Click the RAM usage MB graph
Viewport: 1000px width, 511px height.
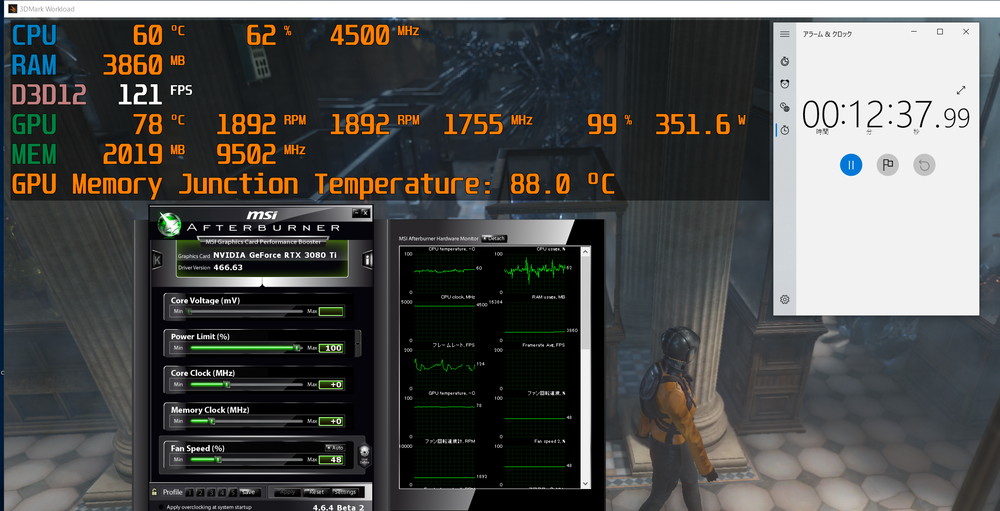tap(534, 319)
